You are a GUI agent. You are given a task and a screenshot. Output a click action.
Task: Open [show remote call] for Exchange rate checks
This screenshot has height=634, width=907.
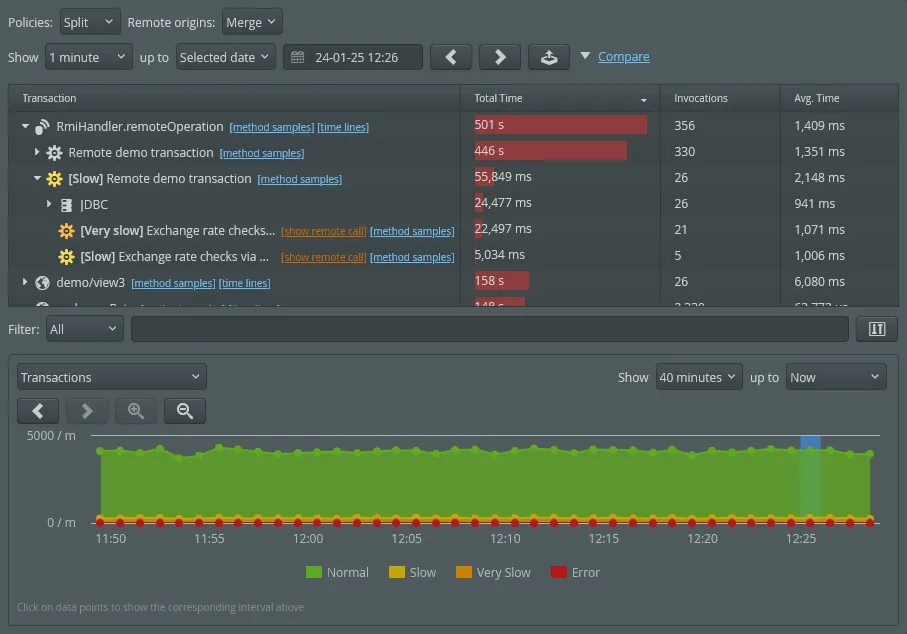pos(324,230)
